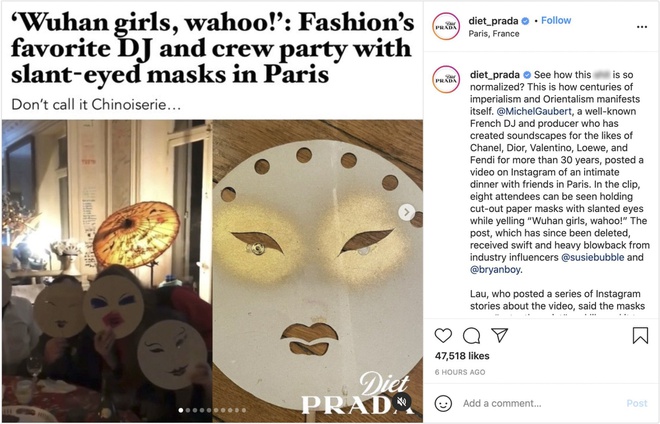660x424 pixels.
Task: Open the Paris, France location link
Action: coord(494,34)
